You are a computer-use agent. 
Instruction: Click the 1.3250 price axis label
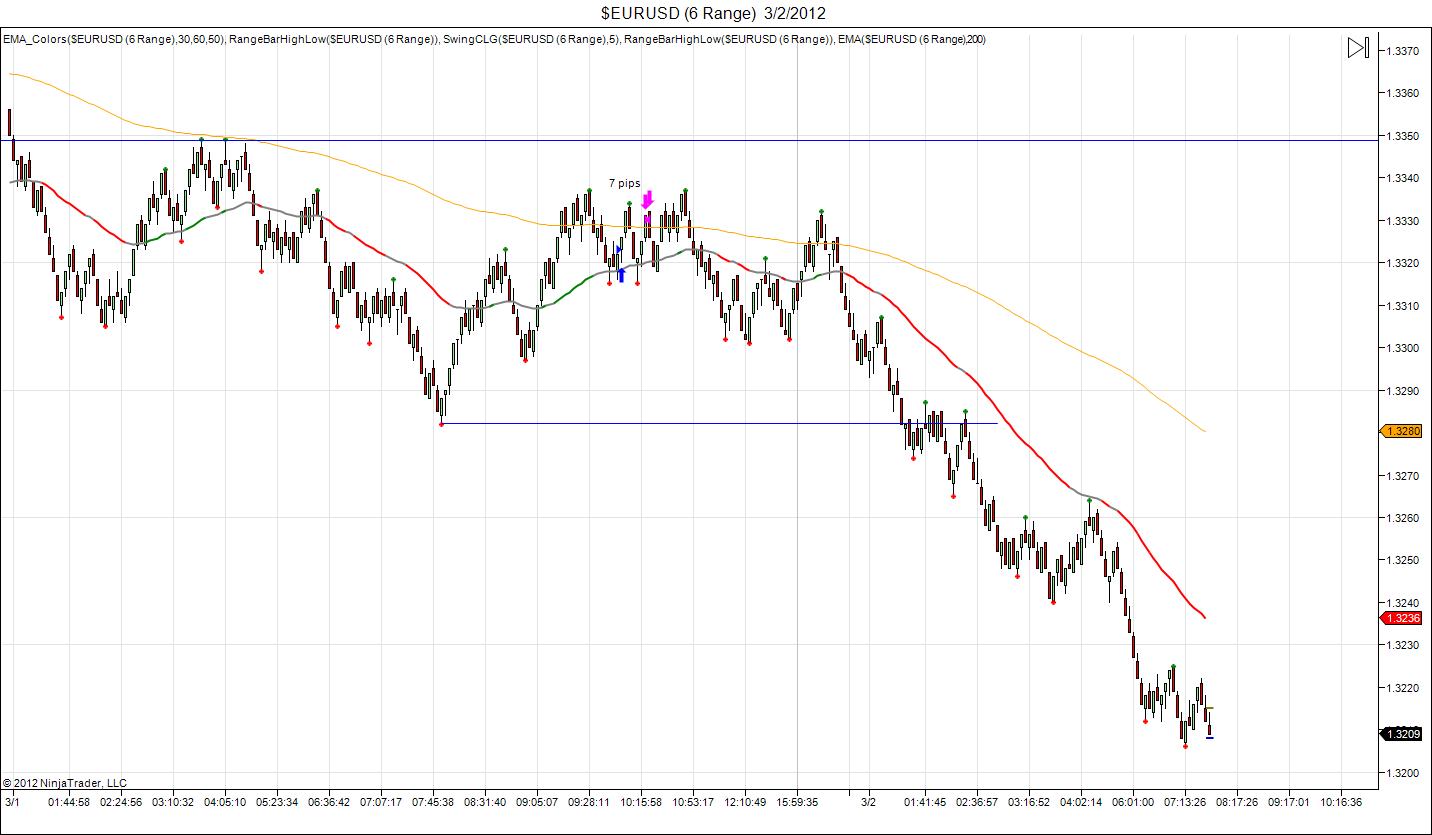pyautogui.click(x=1401, y=560)
